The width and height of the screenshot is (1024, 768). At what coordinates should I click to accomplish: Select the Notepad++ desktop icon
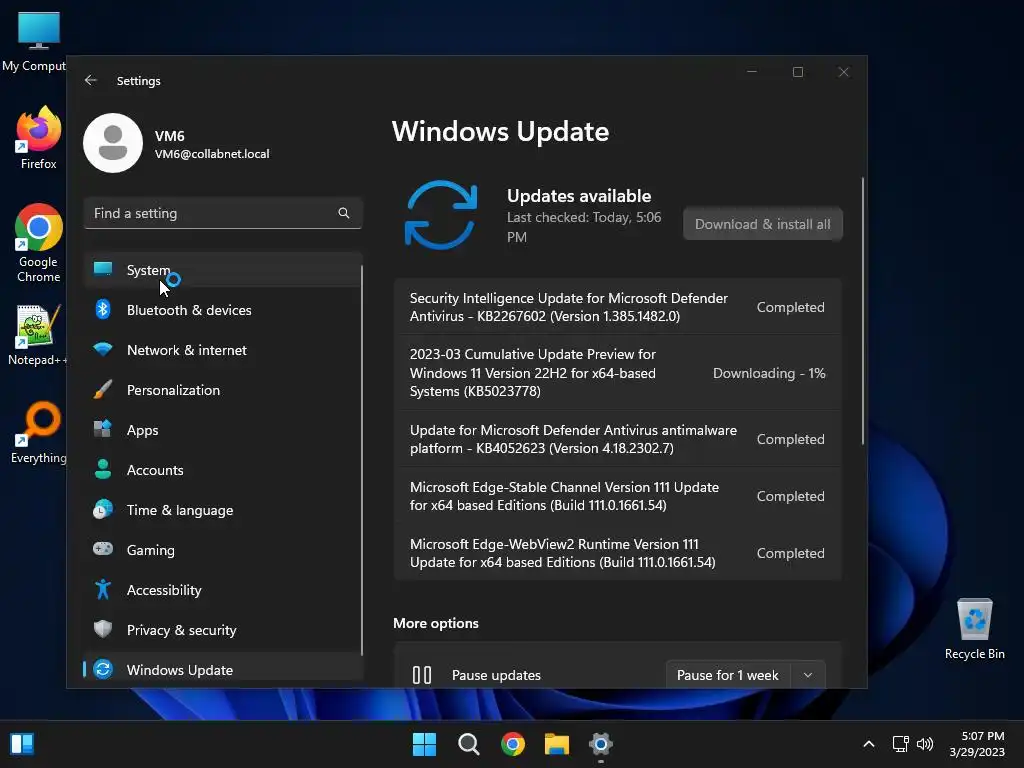click(37, 335)
